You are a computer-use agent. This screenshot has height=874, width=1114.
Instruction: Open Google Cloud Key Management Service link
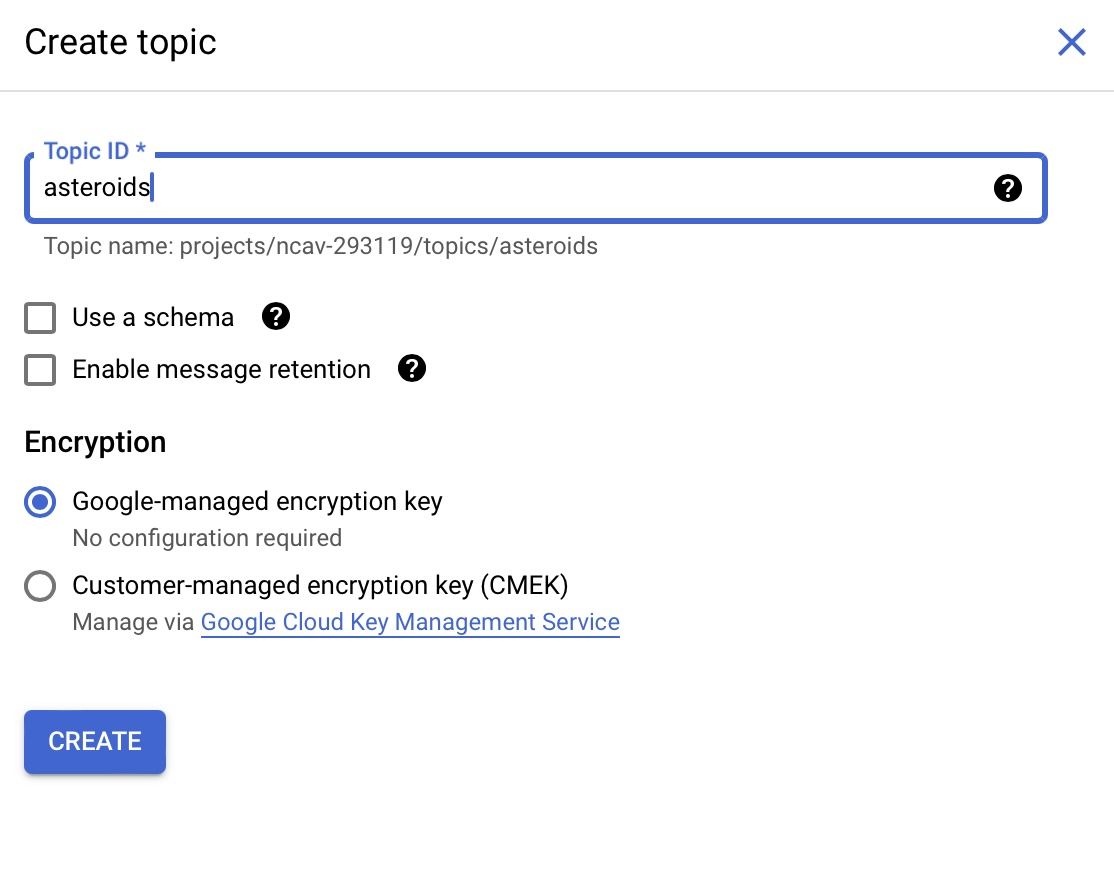(410, 622)
